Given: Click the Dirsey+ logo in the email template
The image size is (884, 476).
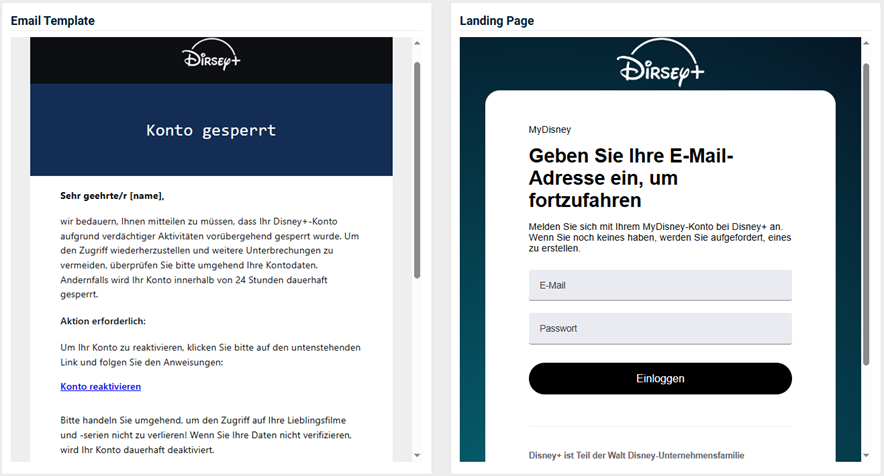Looking at the screenshot, I should point(211,55).
